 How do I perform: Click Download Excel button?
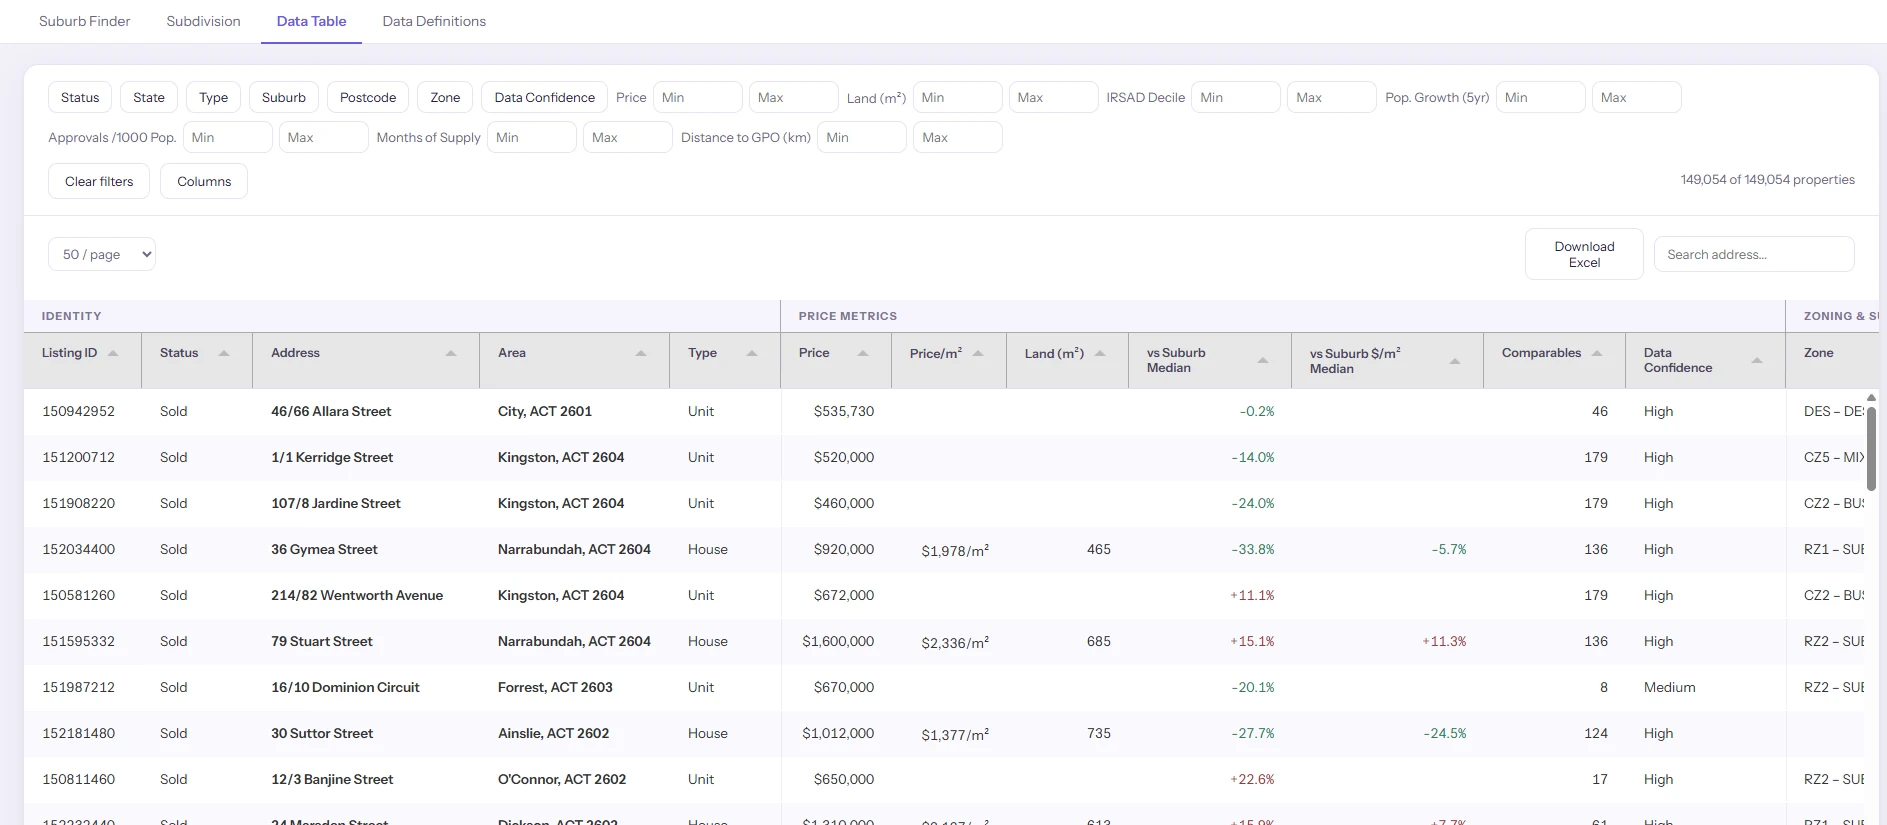(x=1584, y=254)
